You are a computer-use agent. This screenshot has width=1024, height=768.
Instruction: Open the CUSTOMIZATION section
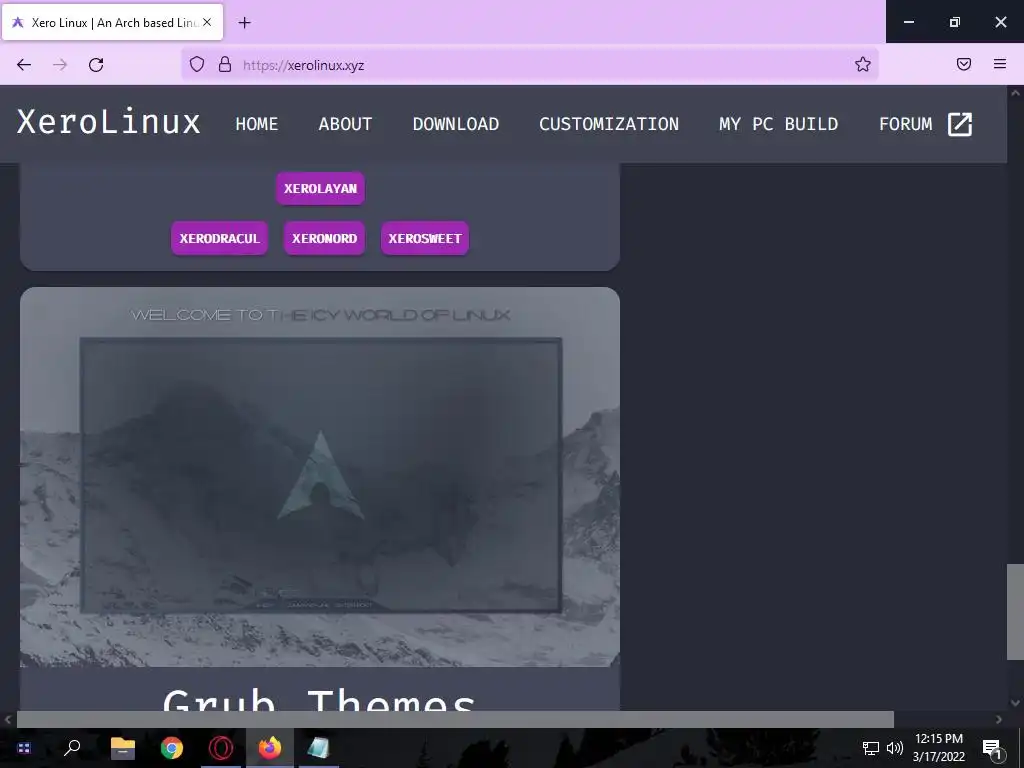coord(609,123)
